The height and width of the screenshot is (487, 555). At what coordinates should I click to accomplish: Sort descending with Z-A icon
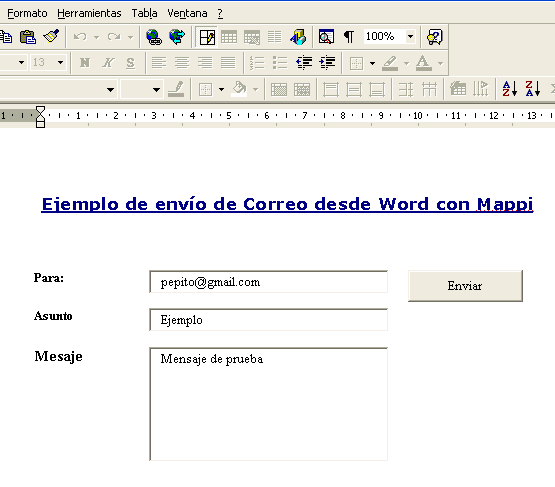point(533,88)
